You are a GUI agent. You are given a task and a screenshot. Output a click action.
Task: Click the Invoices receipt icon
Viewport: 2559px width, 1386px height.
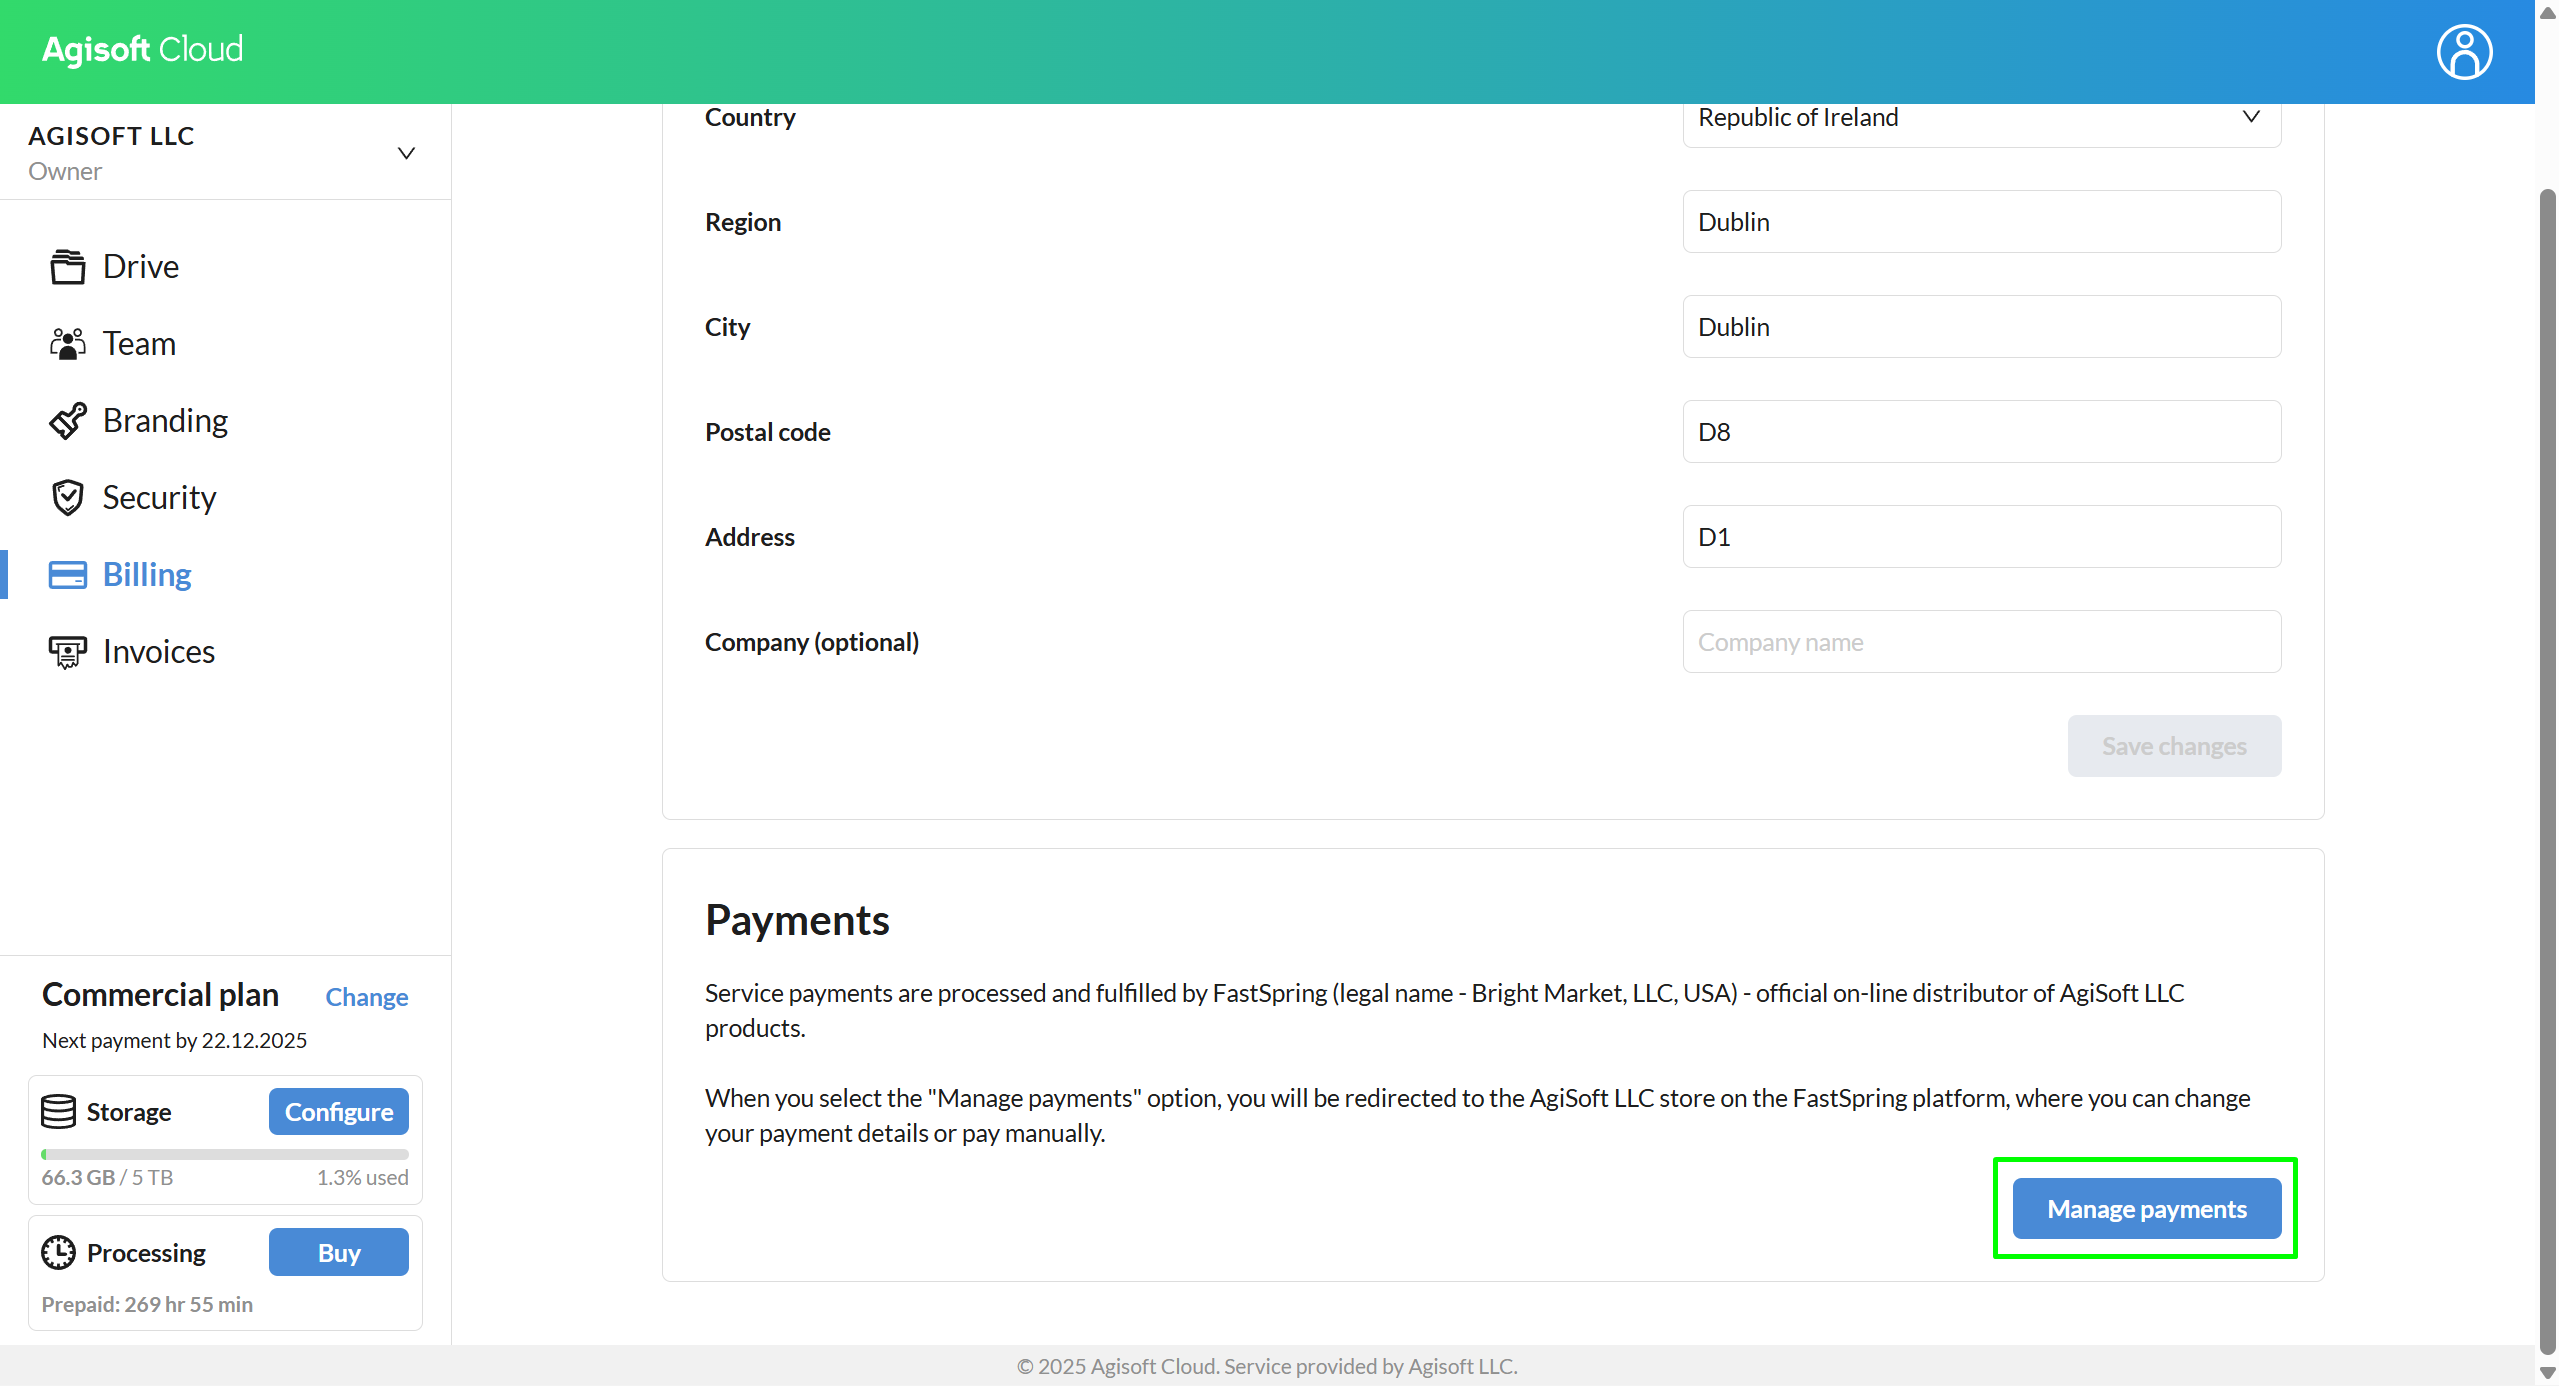click(x=67, y=652)
